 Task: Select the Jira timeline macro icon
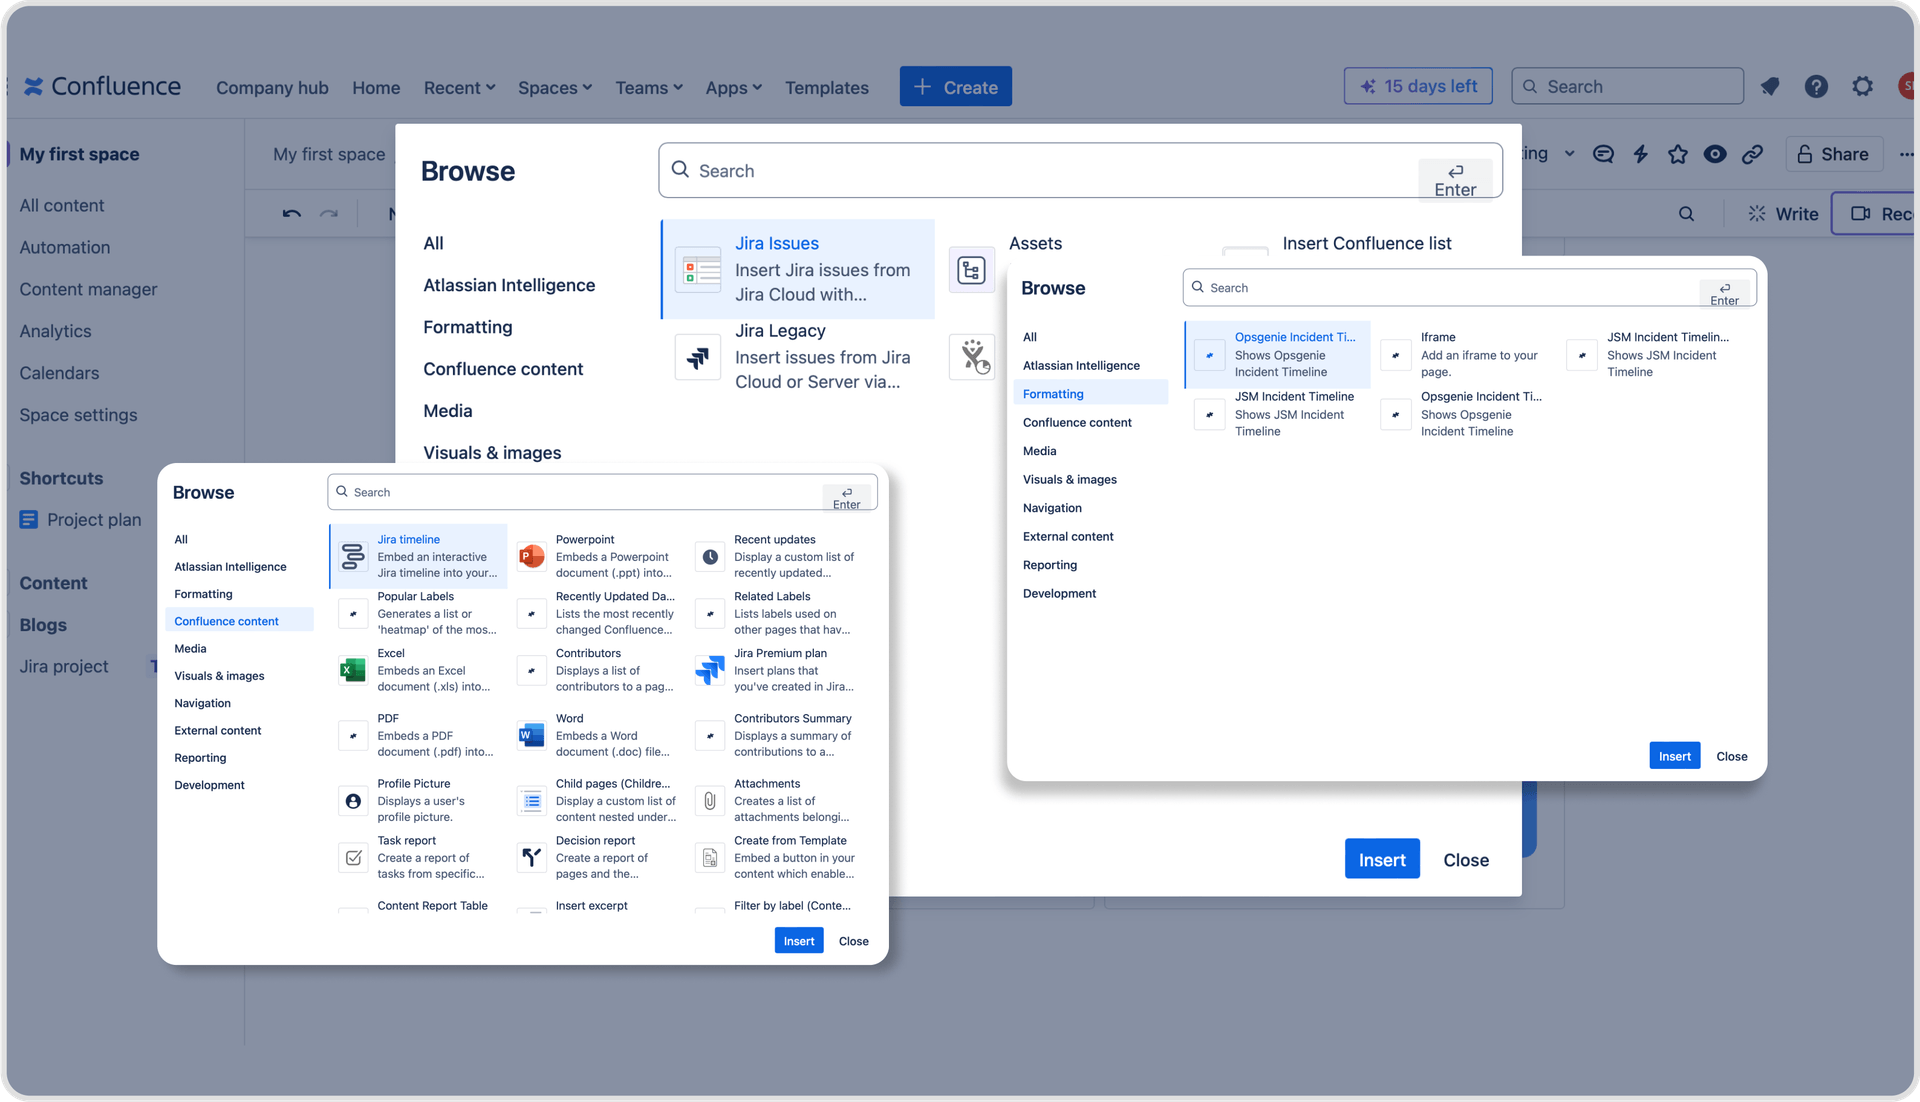[x=353, y=556]
